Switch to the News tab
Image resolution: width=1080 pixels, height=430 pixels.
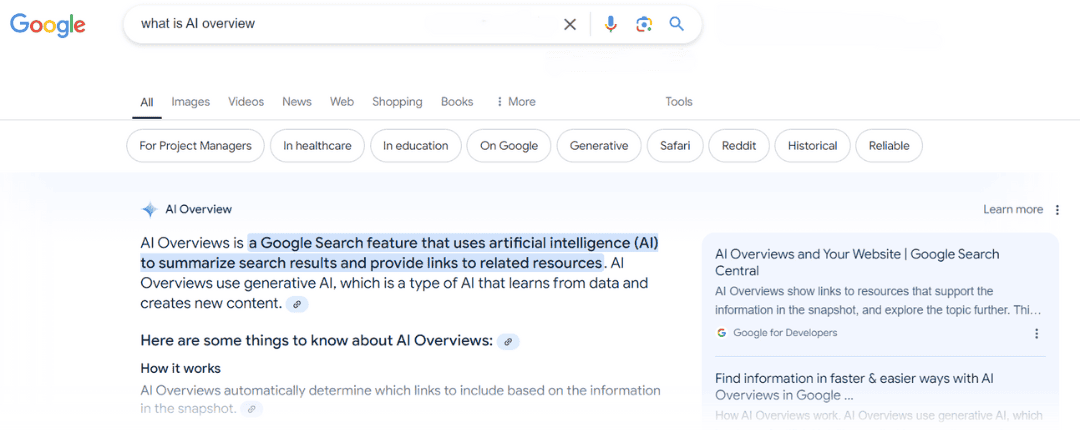click(297, 102)
